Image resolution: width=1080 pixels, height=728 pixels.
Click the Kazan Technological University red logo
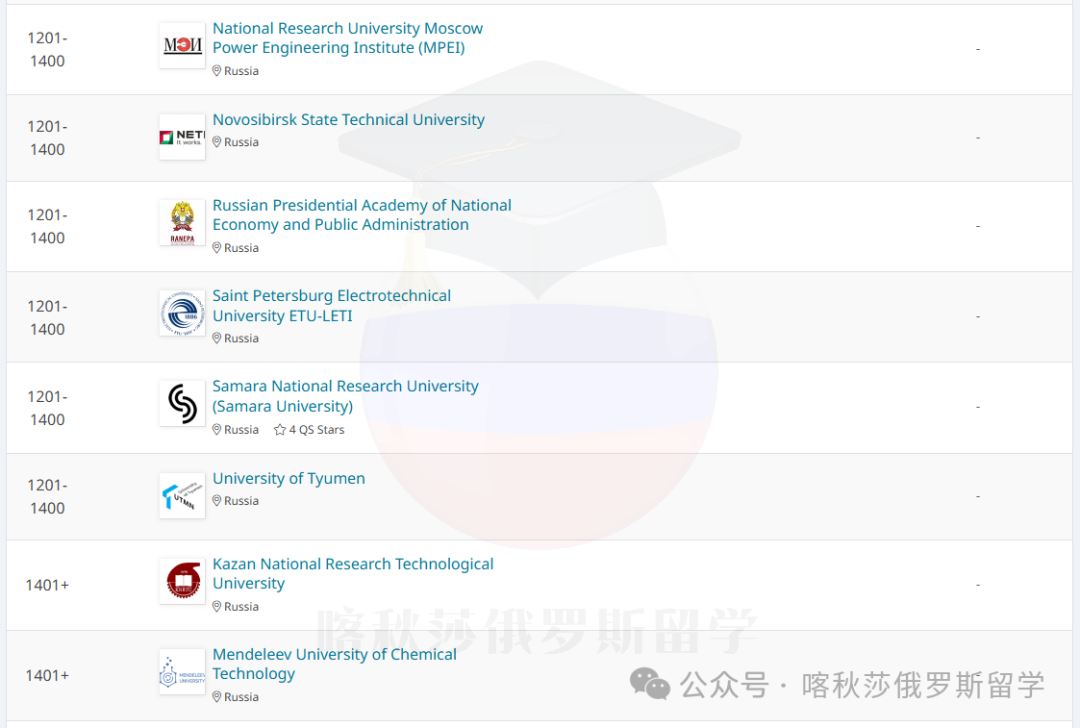(183, 581)
